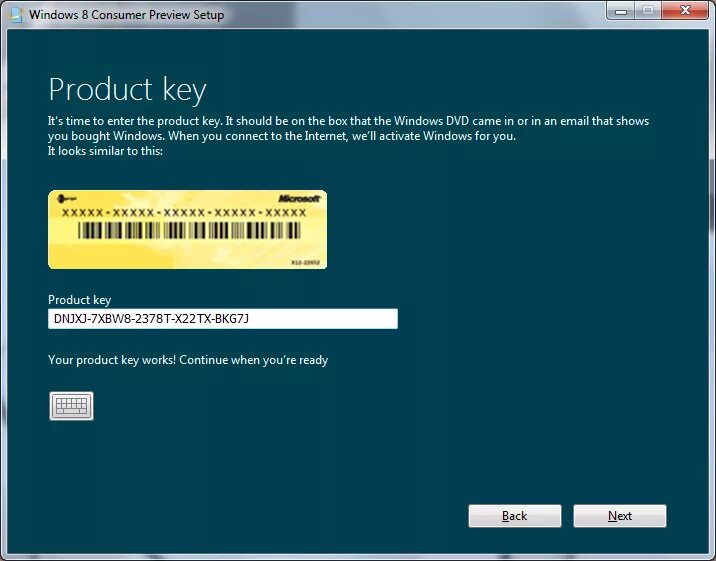Viewport: 716px width, 561px height.
Task: Return with the Back button
Action: 515,516
